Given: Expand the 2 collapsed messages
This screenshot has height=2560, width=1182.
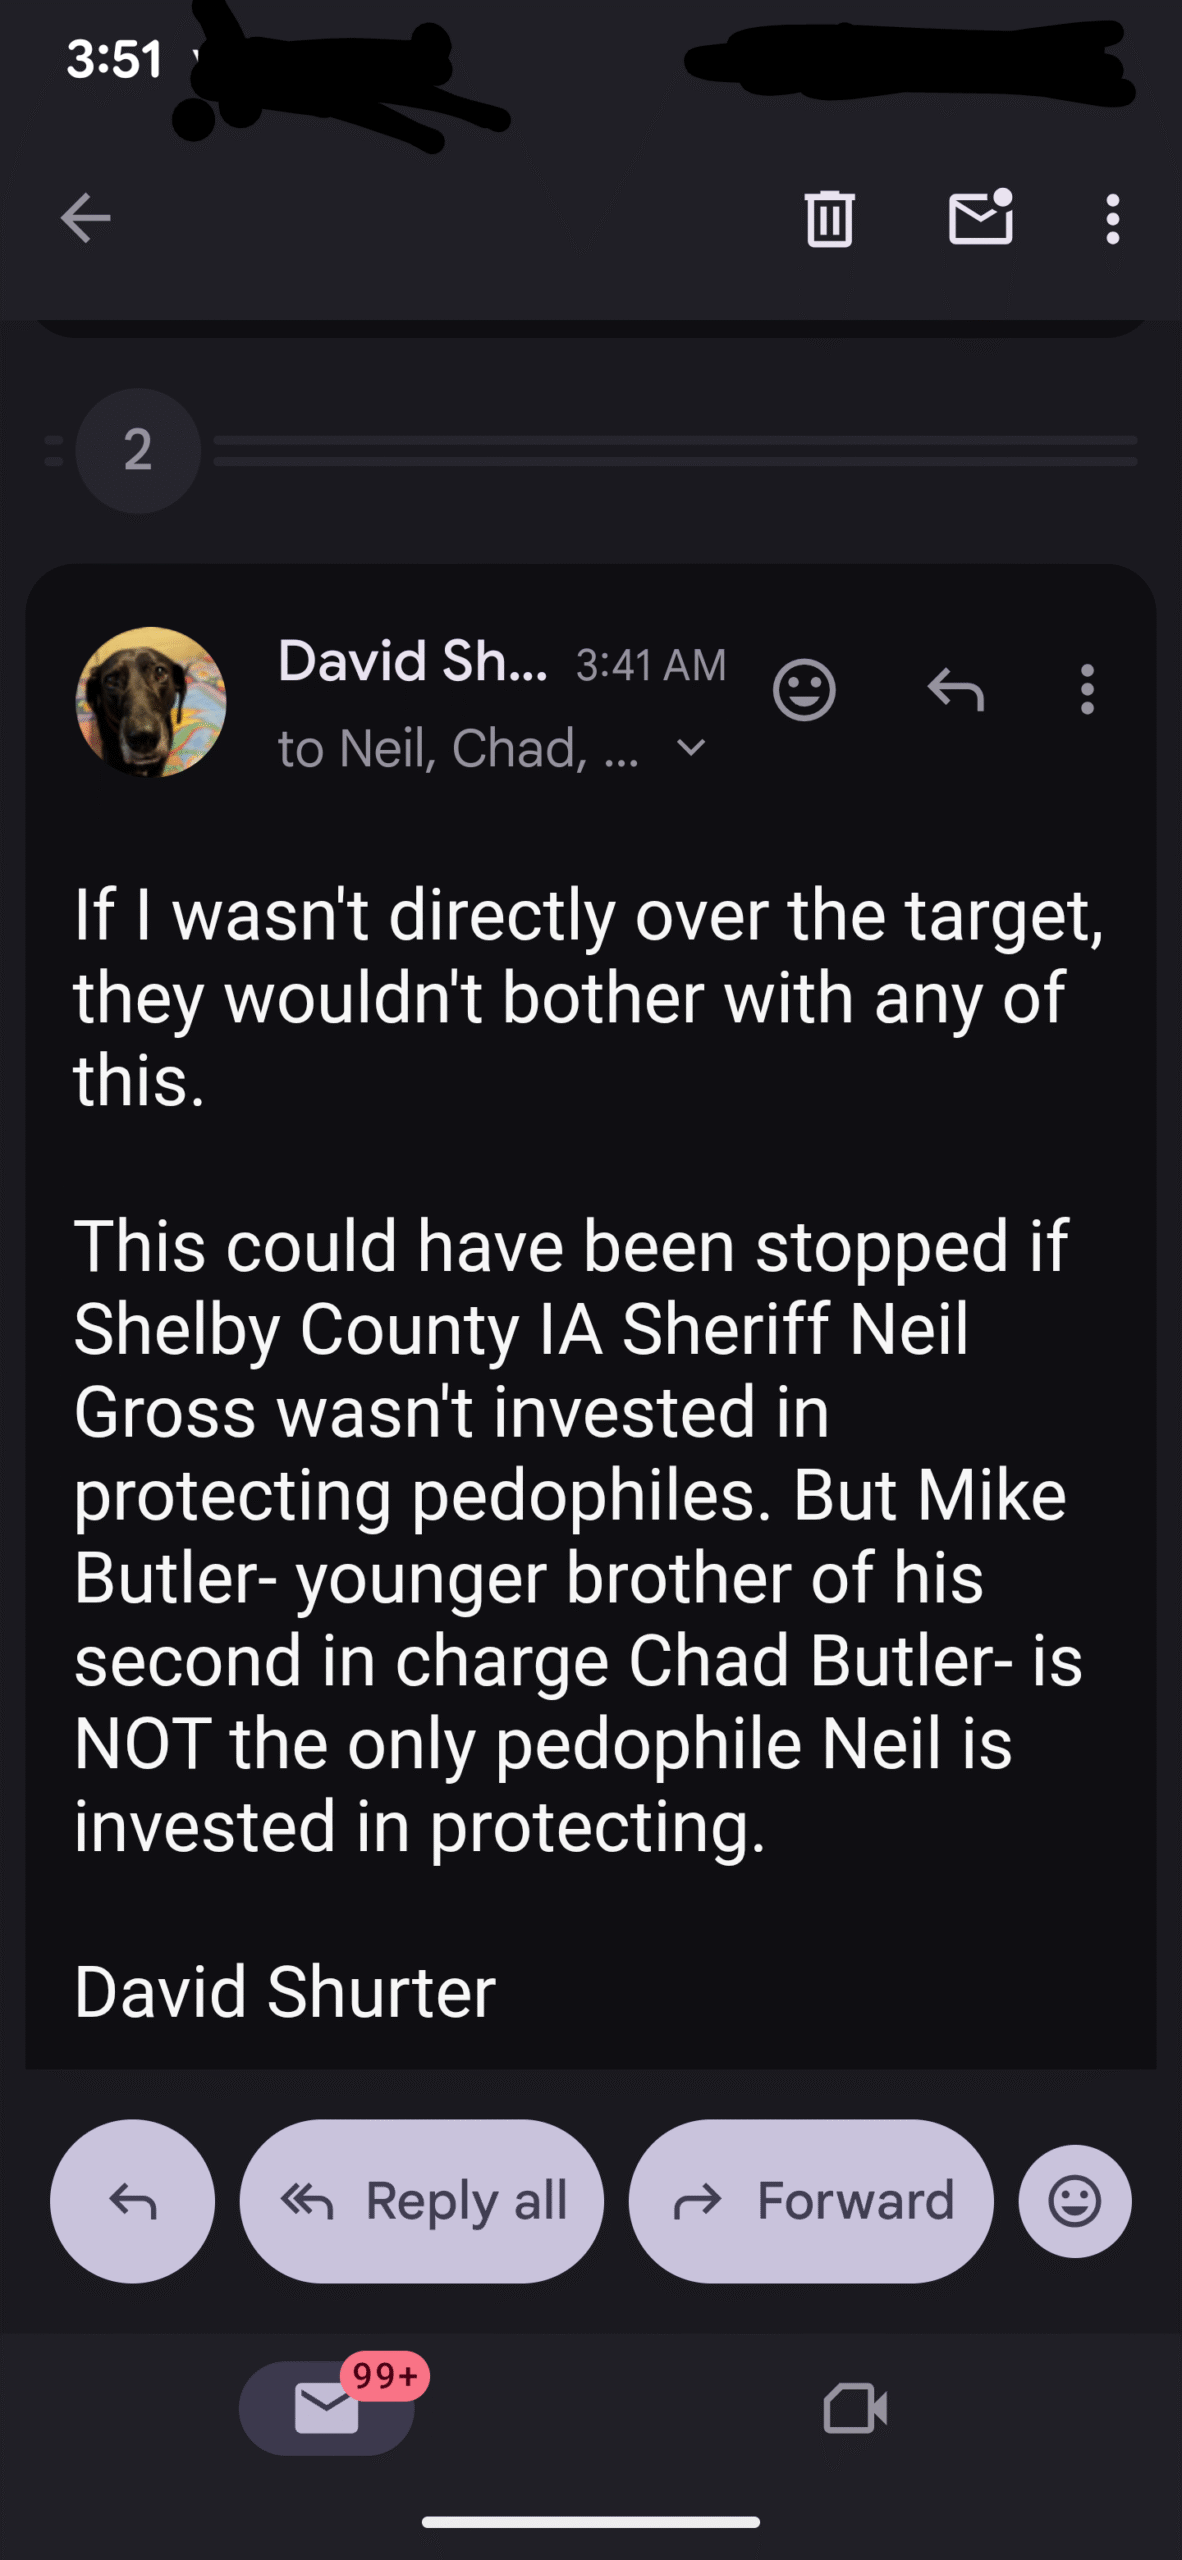Looking at the screenshot, I should pyautogui.click(x=138, y=450).
